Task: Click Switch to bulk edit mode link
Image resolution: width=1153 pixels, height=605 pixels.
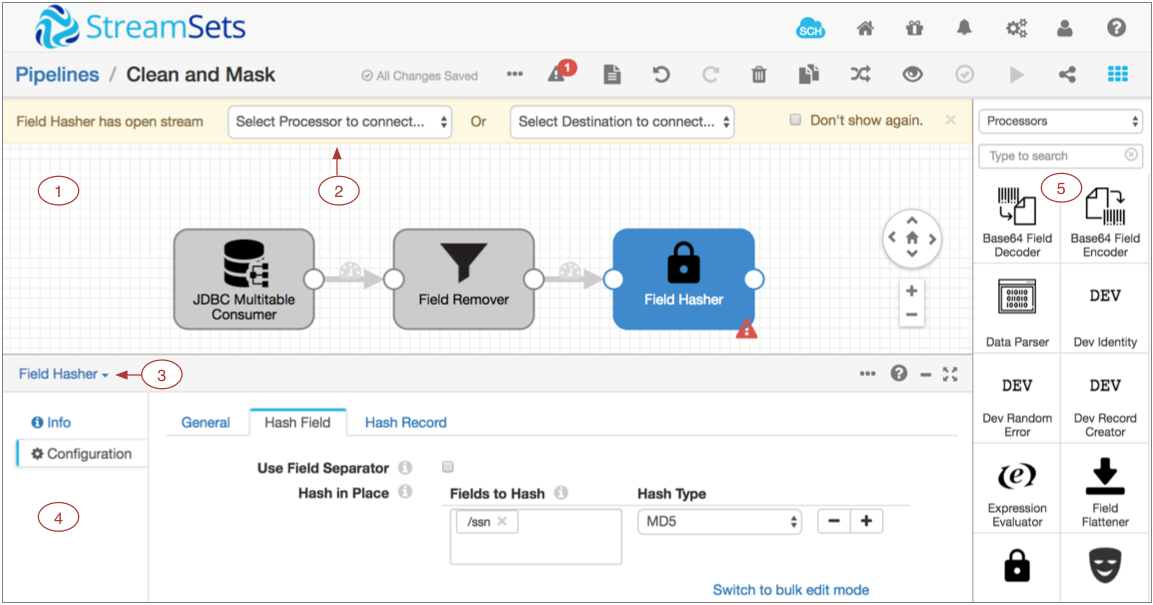Action: point(790,590)
